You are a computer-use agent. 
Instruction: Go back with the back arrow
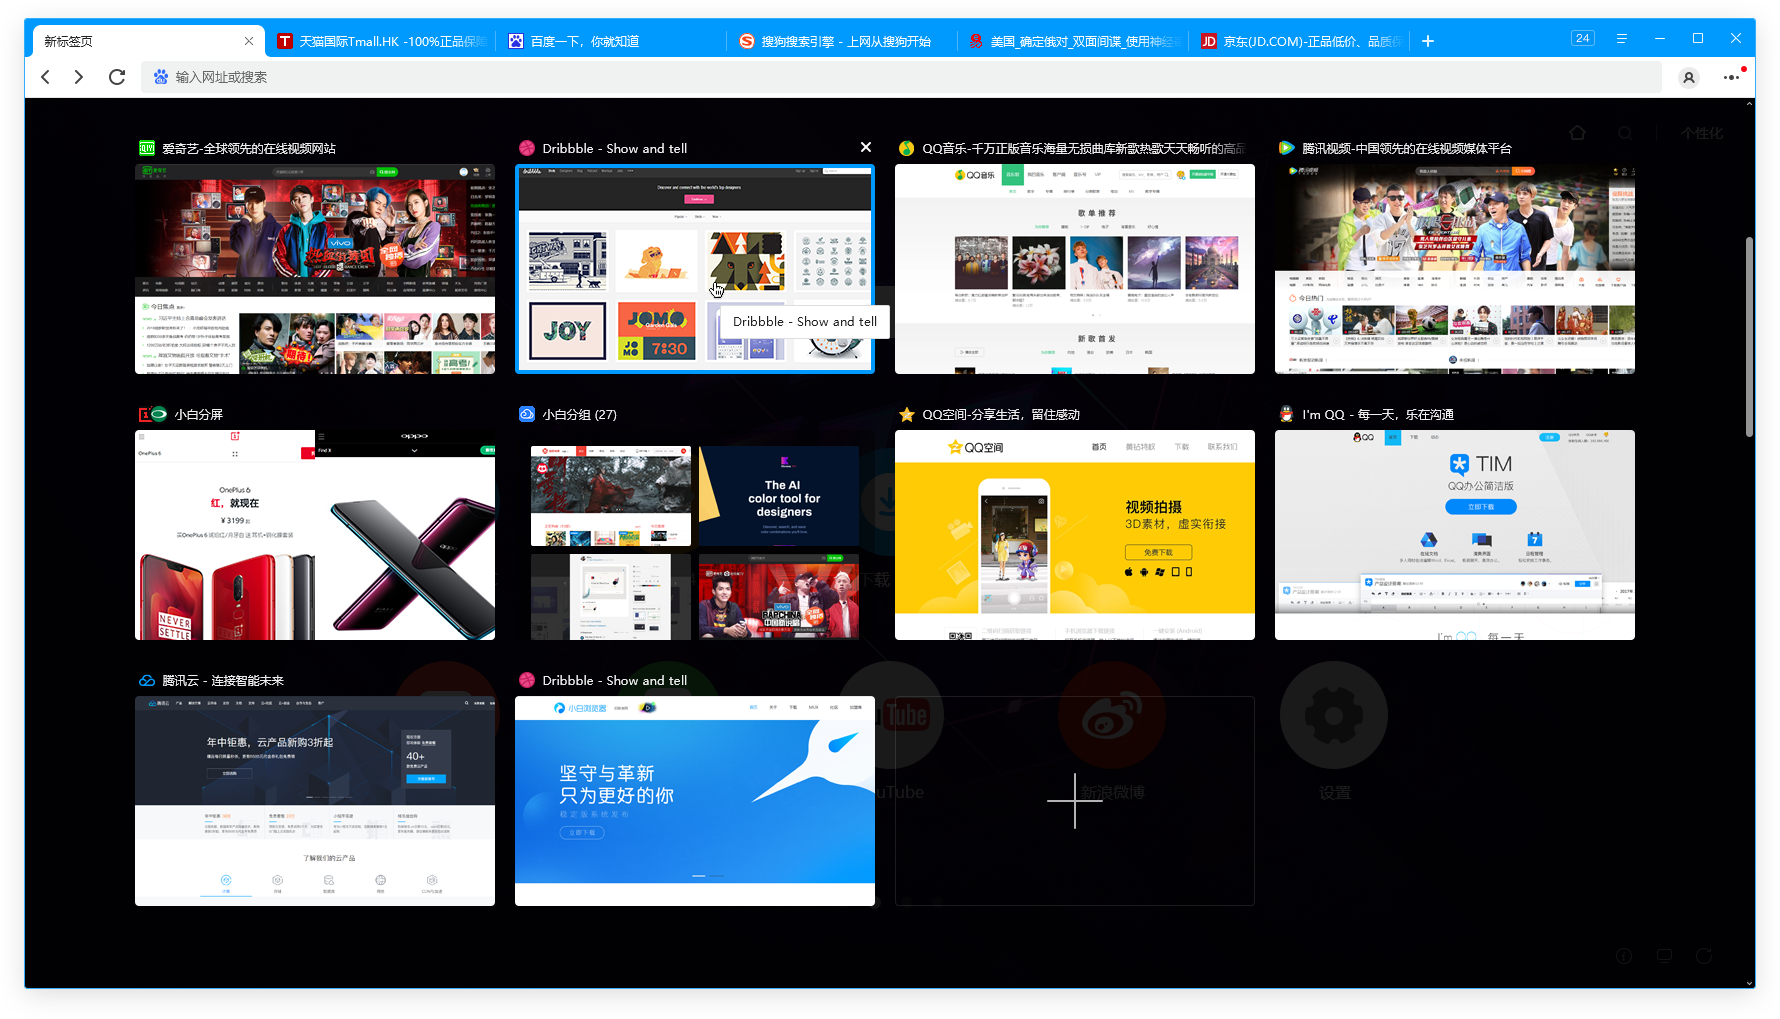click(45, 77)
